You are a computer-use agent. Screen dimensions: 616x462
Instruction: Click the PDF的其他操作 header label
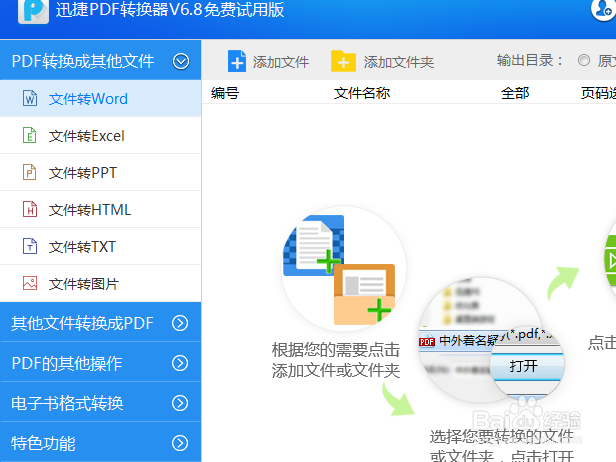pos(67,363)
